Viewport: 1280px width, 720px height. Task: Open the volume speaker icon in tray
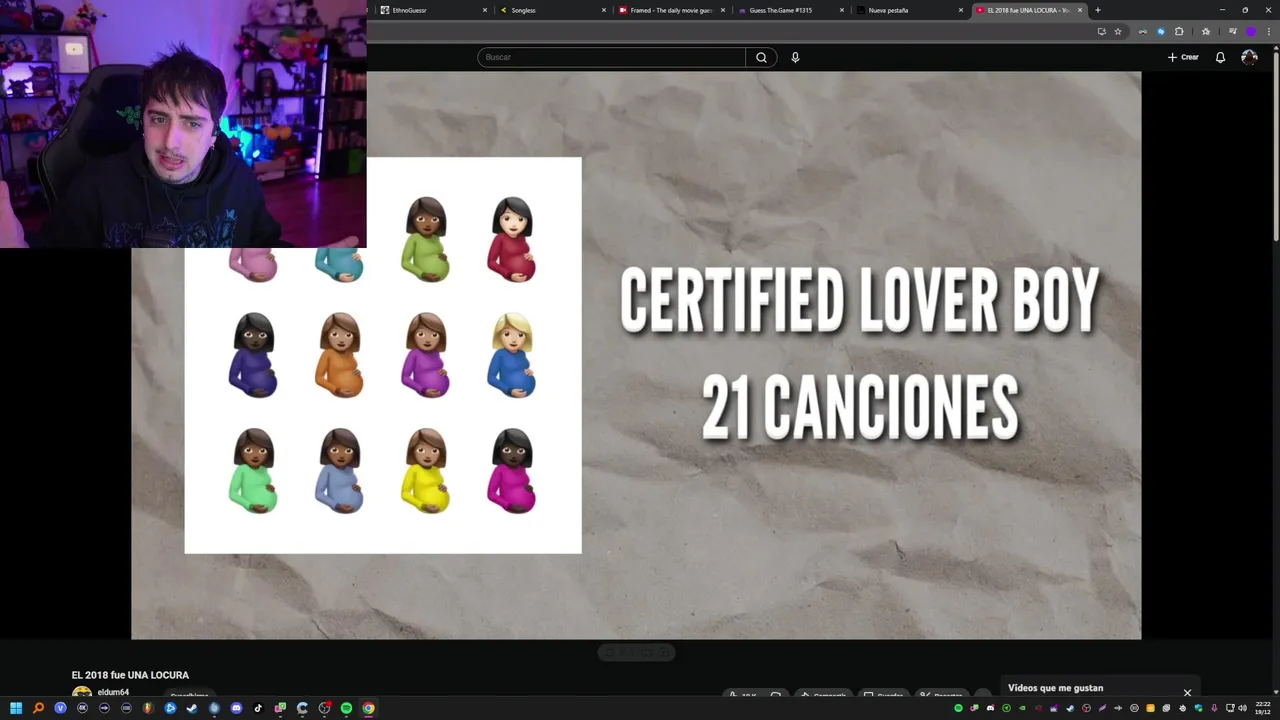pos(1243,708)
